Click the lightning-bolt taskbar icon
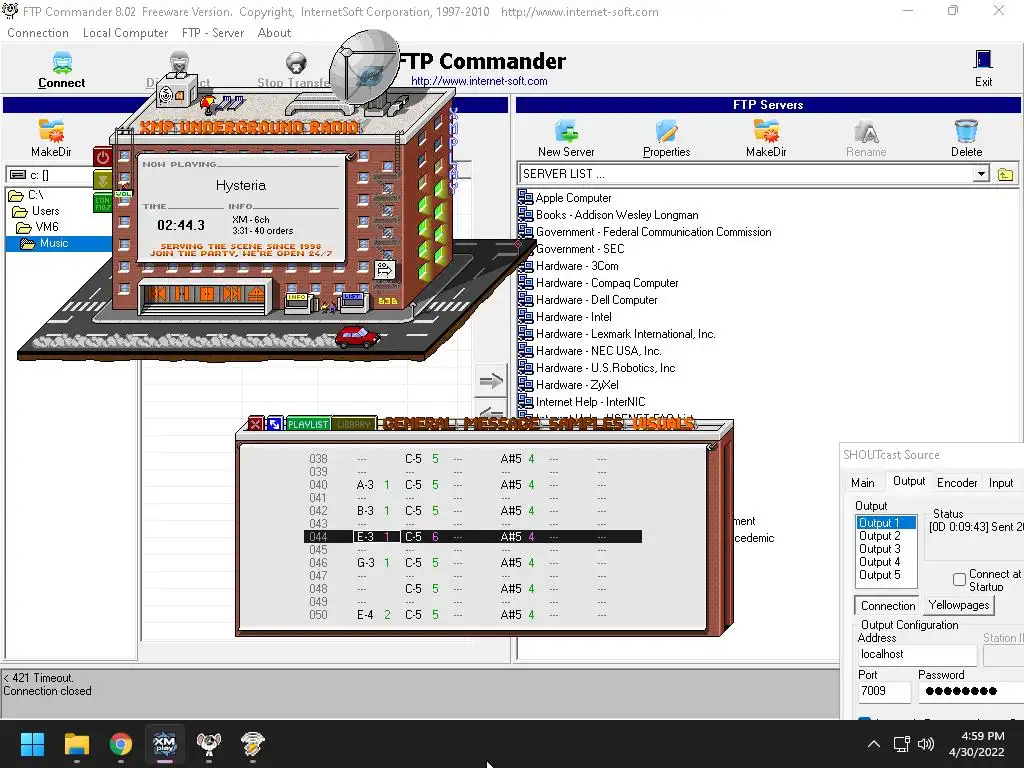 253,744
